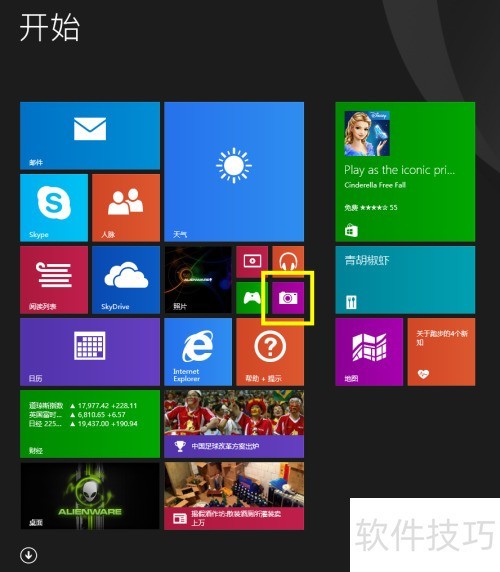Open the SkyDrive cloud tile
The height and width of the screenshot is (572, 500).
[x=126, y=280]
